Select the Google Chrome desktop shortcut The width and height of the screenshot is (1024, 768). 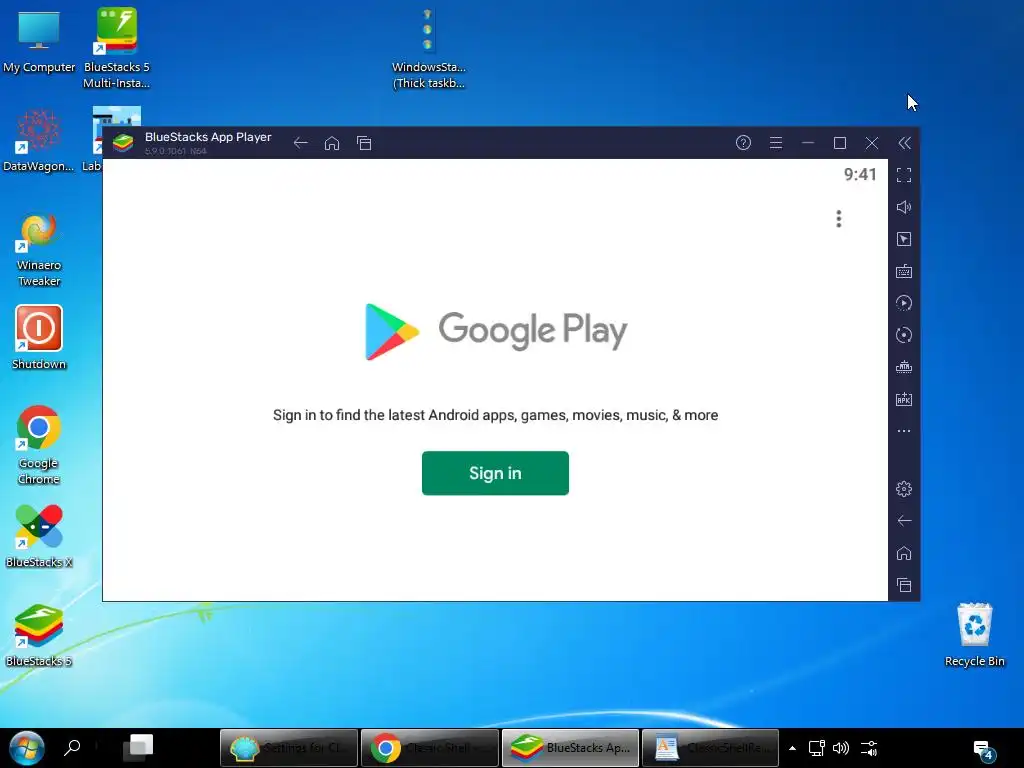point(39,445)
